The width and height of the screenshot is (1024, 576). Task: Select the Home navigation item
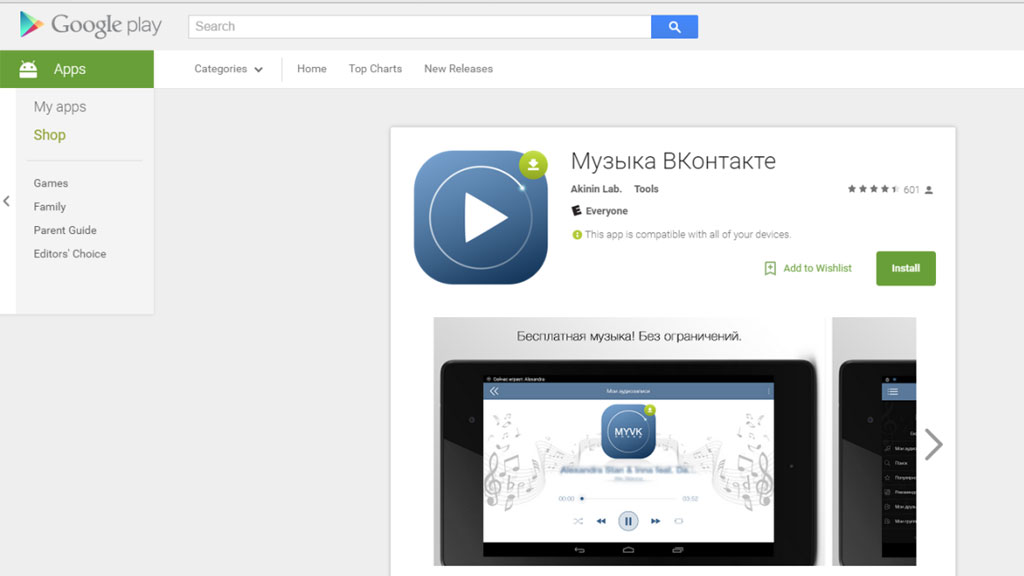click(x=312, y=69)
